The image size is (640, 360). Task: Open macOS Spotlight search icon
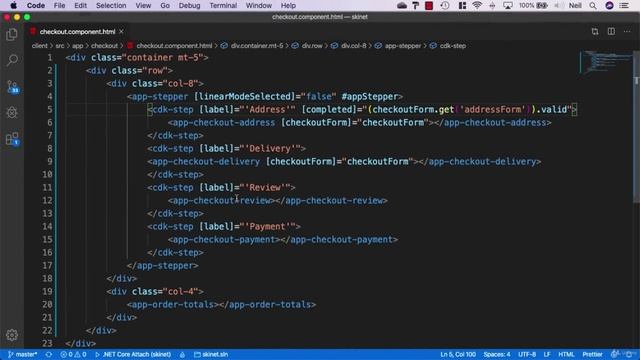tap(593, 5)
